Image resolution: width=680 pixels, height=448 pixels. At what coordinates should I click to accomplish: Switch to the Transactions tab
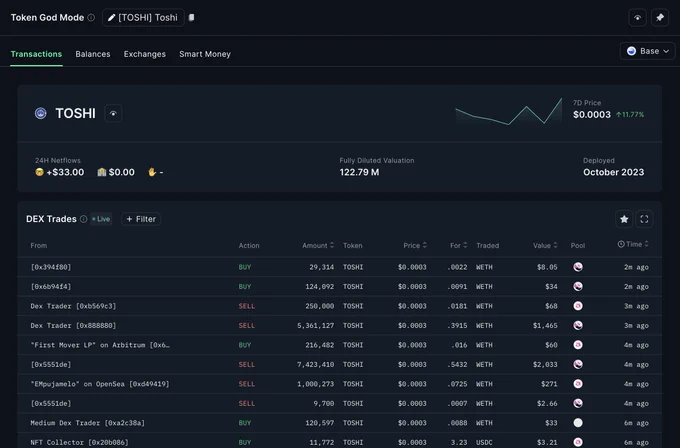(x=36, y=54)
